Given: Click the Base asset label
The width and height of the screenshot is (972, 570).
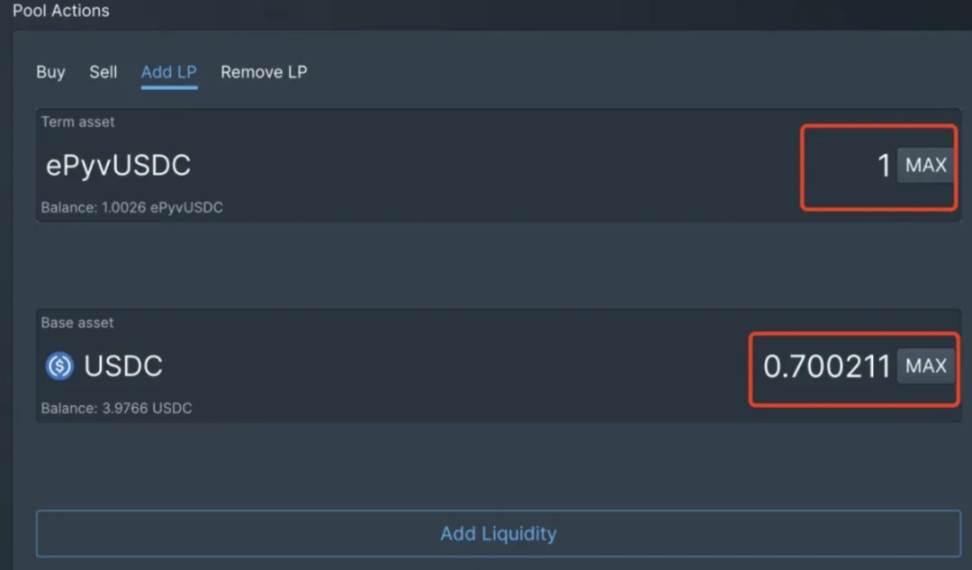Looking at the screenshot, I should (77, 323).
